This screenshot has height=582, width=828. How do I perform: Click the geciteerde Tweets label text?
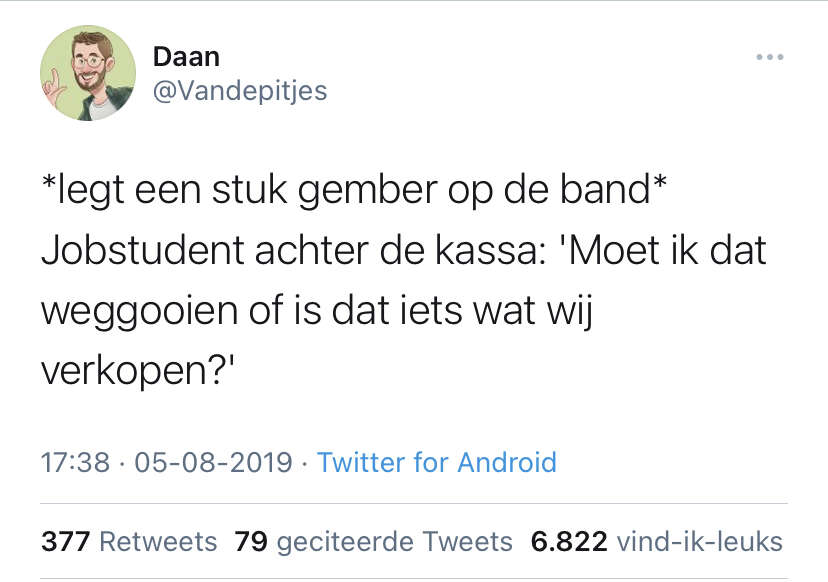coord(394,542)
